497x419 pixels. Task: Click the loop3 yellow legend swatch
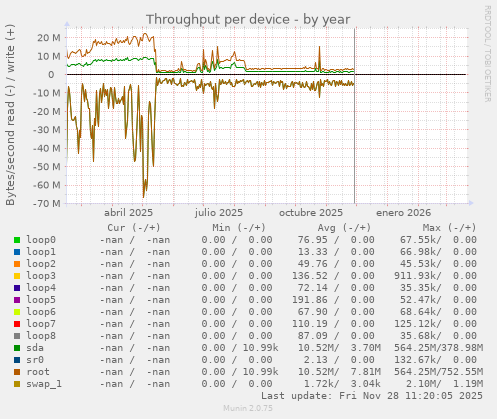(x=17, y=276)
